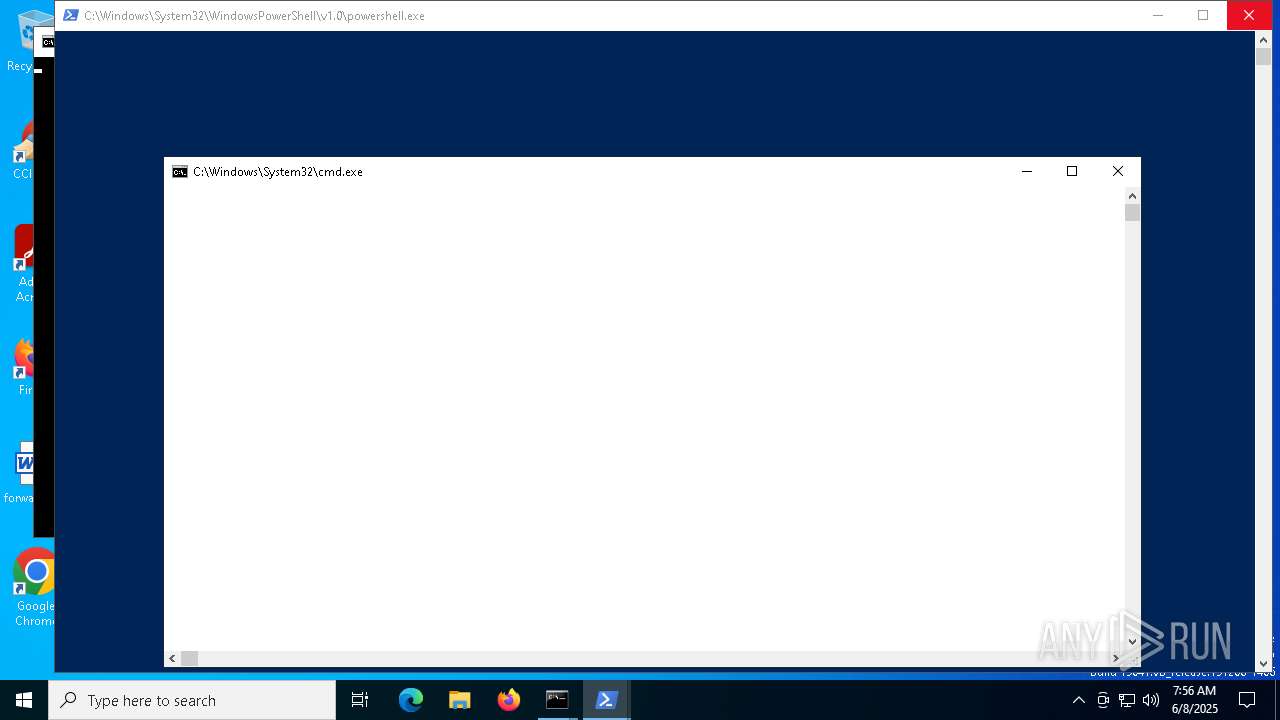1280x720 pixels.
Task: Maximize the cmd.exe window
Action: pos(1072,171)
